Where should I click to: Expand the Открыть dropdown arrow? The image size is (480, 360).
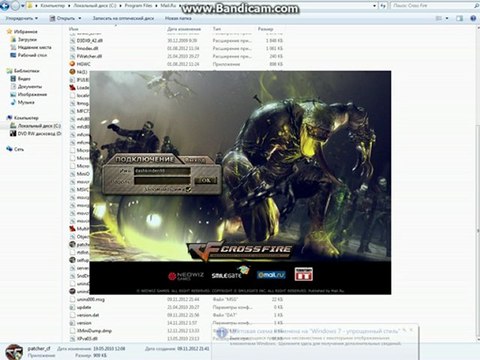click(80, 18)
